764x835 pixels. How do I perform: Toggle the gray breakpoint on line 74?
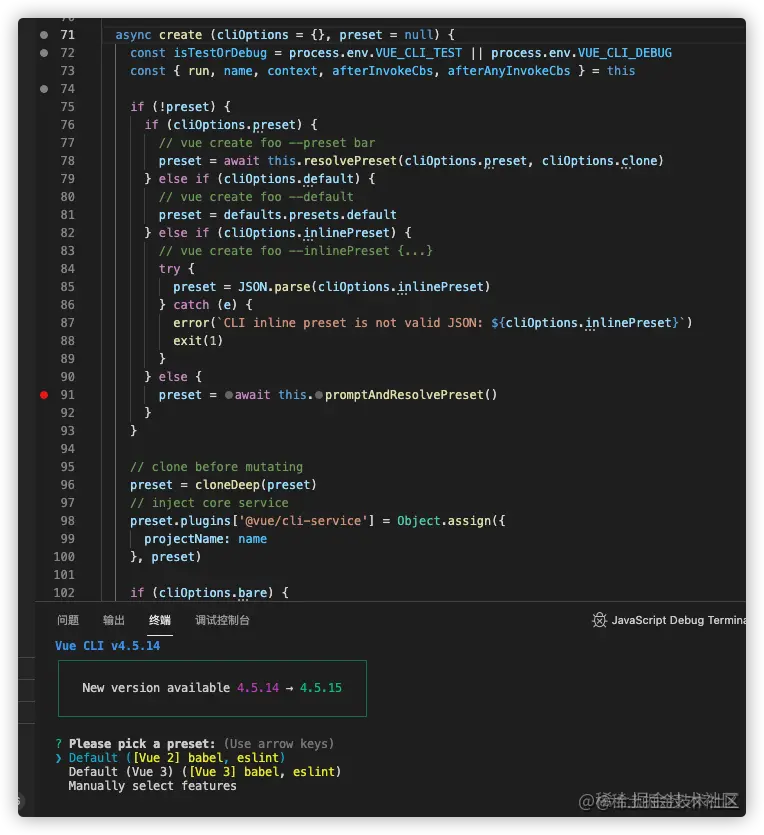(44, 89)
